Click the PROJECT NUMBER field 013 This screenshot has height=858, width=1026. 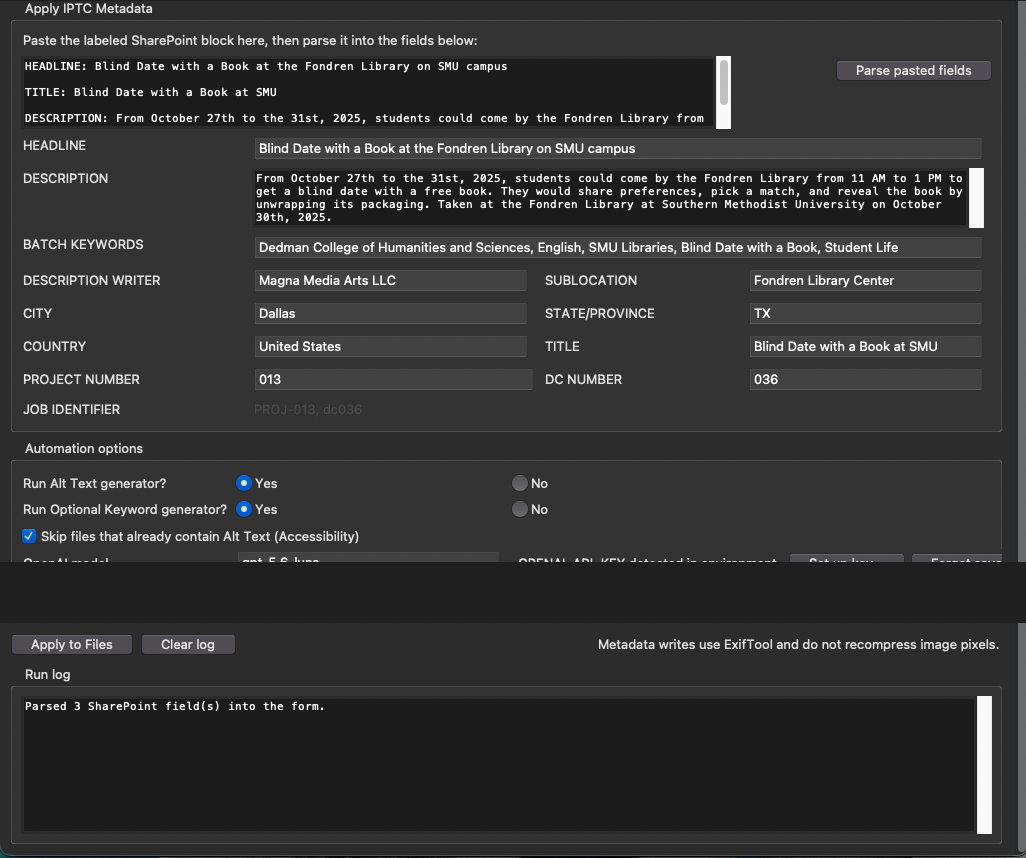click(393, 380)
